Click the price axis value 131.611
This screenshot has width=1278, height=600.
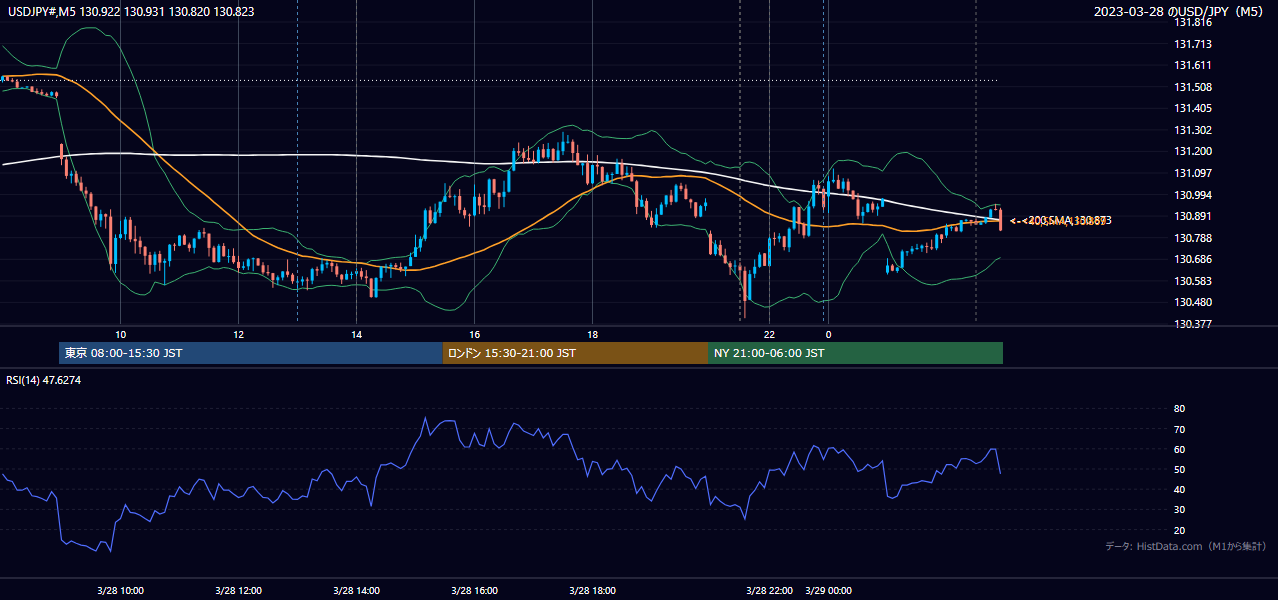pyautogui.click(x=1193, y=65)
